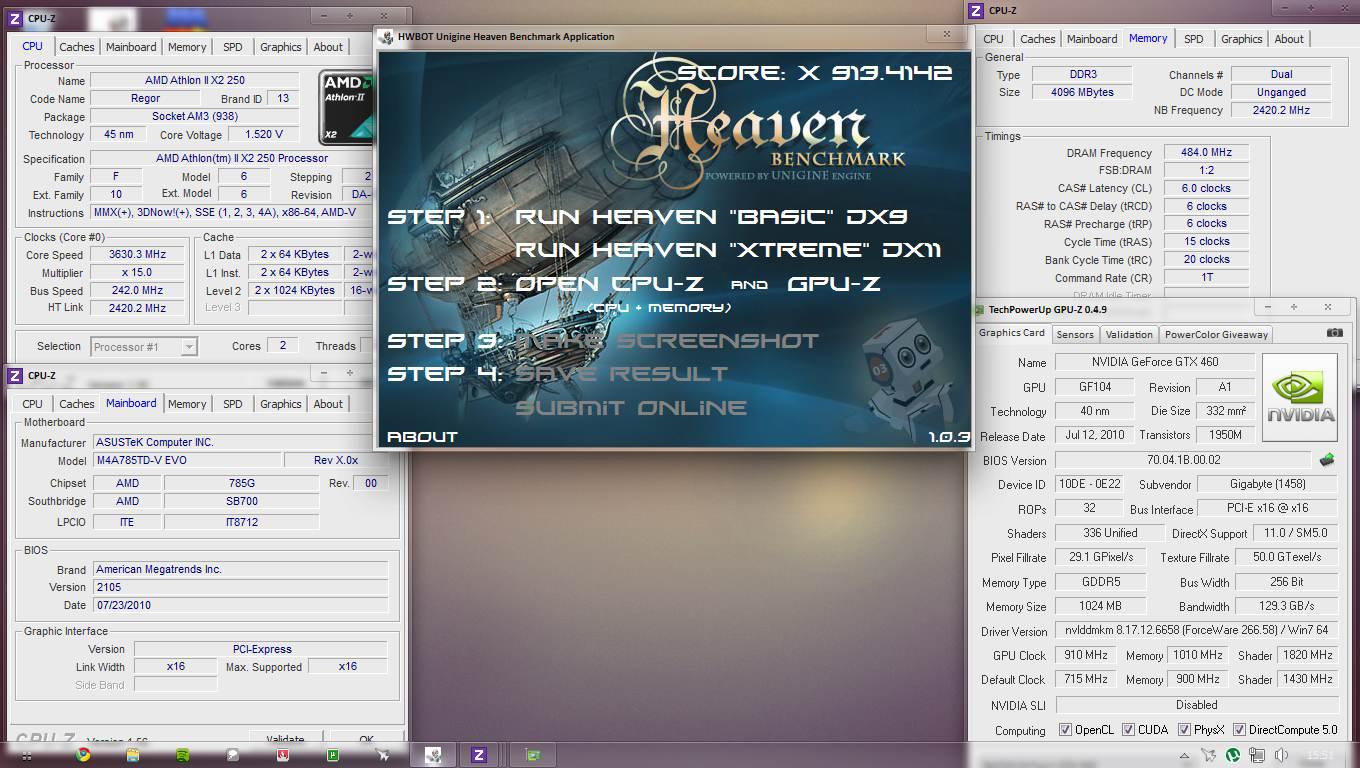The width and height of the screenshot is (1360, 768).
Task: Switch to Sensors tab in GPU-Z
Action: (1075, 334)
